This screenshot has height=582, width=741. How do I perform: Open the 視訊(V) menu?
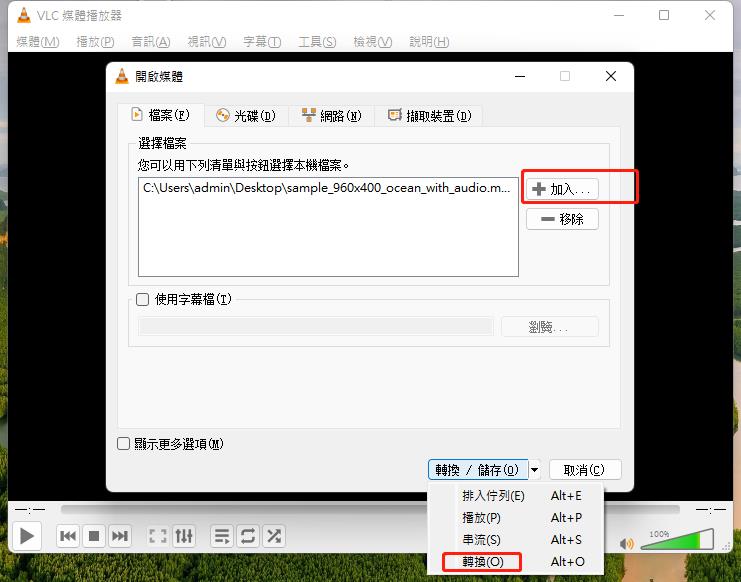point(207,42)
